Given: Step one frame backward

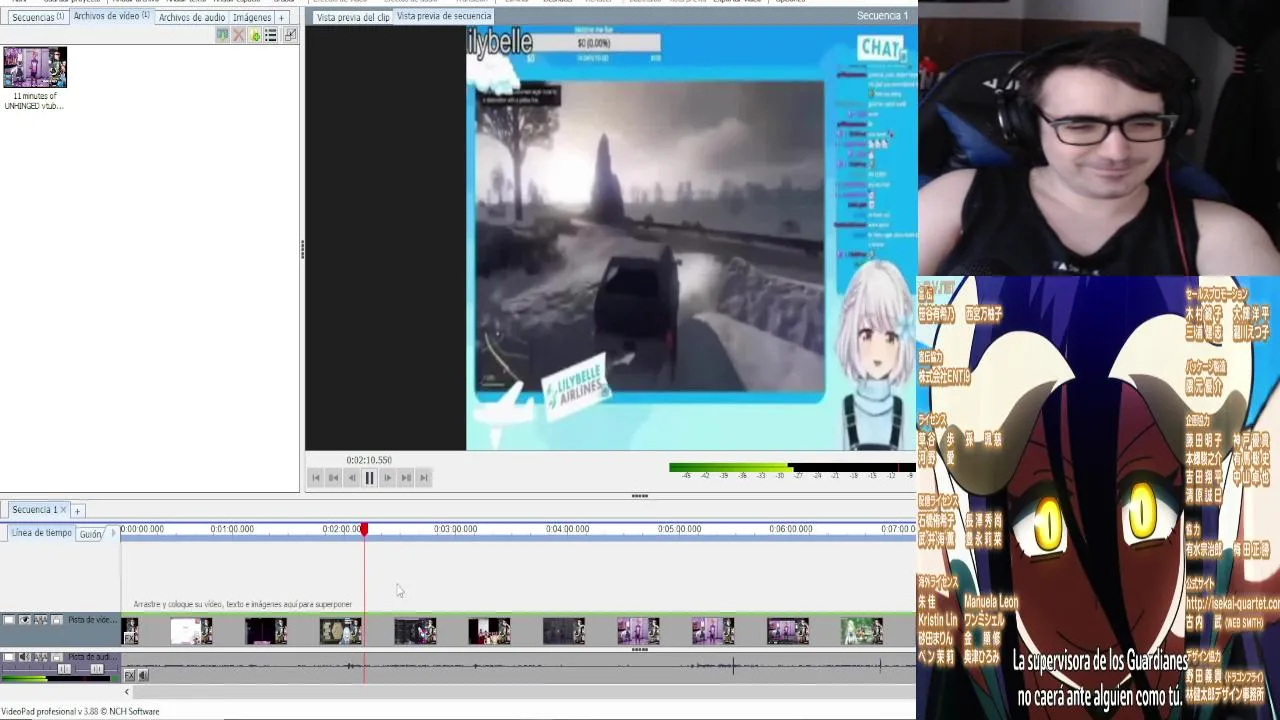Looking at the screenshot, I should 352,478.
